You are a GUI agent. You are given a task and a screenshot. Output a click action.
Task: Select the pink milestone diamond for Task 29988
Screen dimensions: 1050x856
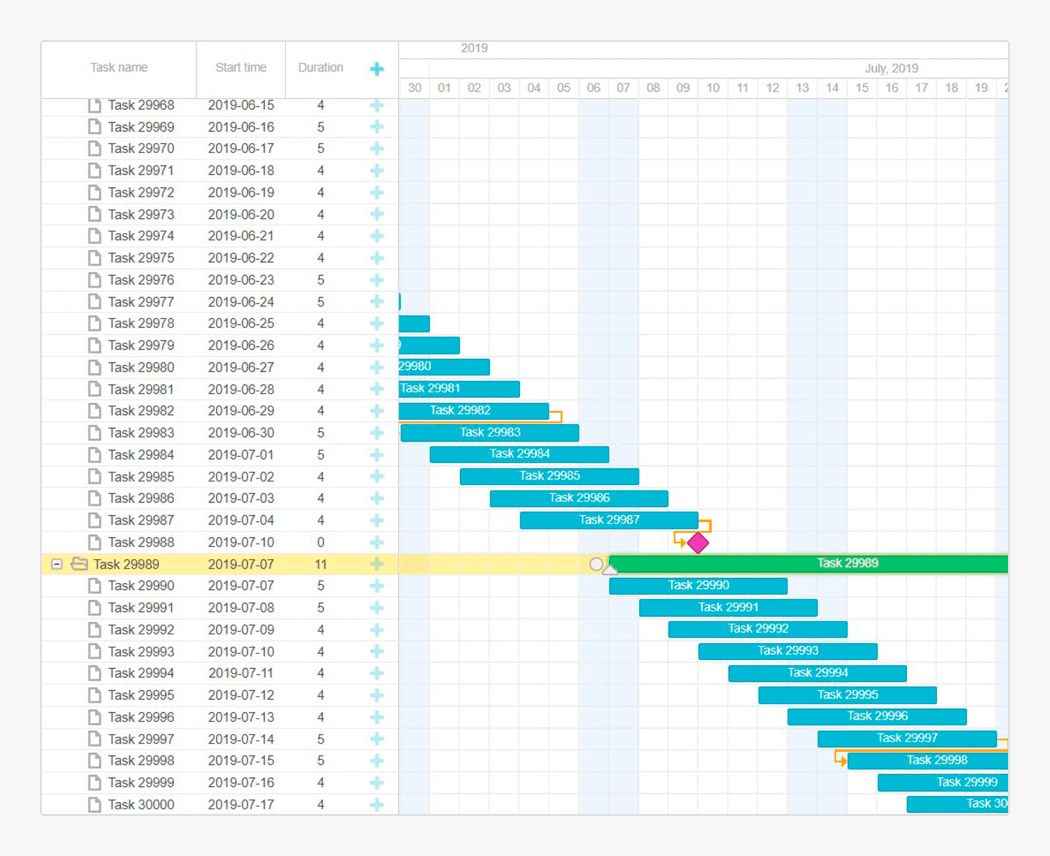[x=698, y=542]
